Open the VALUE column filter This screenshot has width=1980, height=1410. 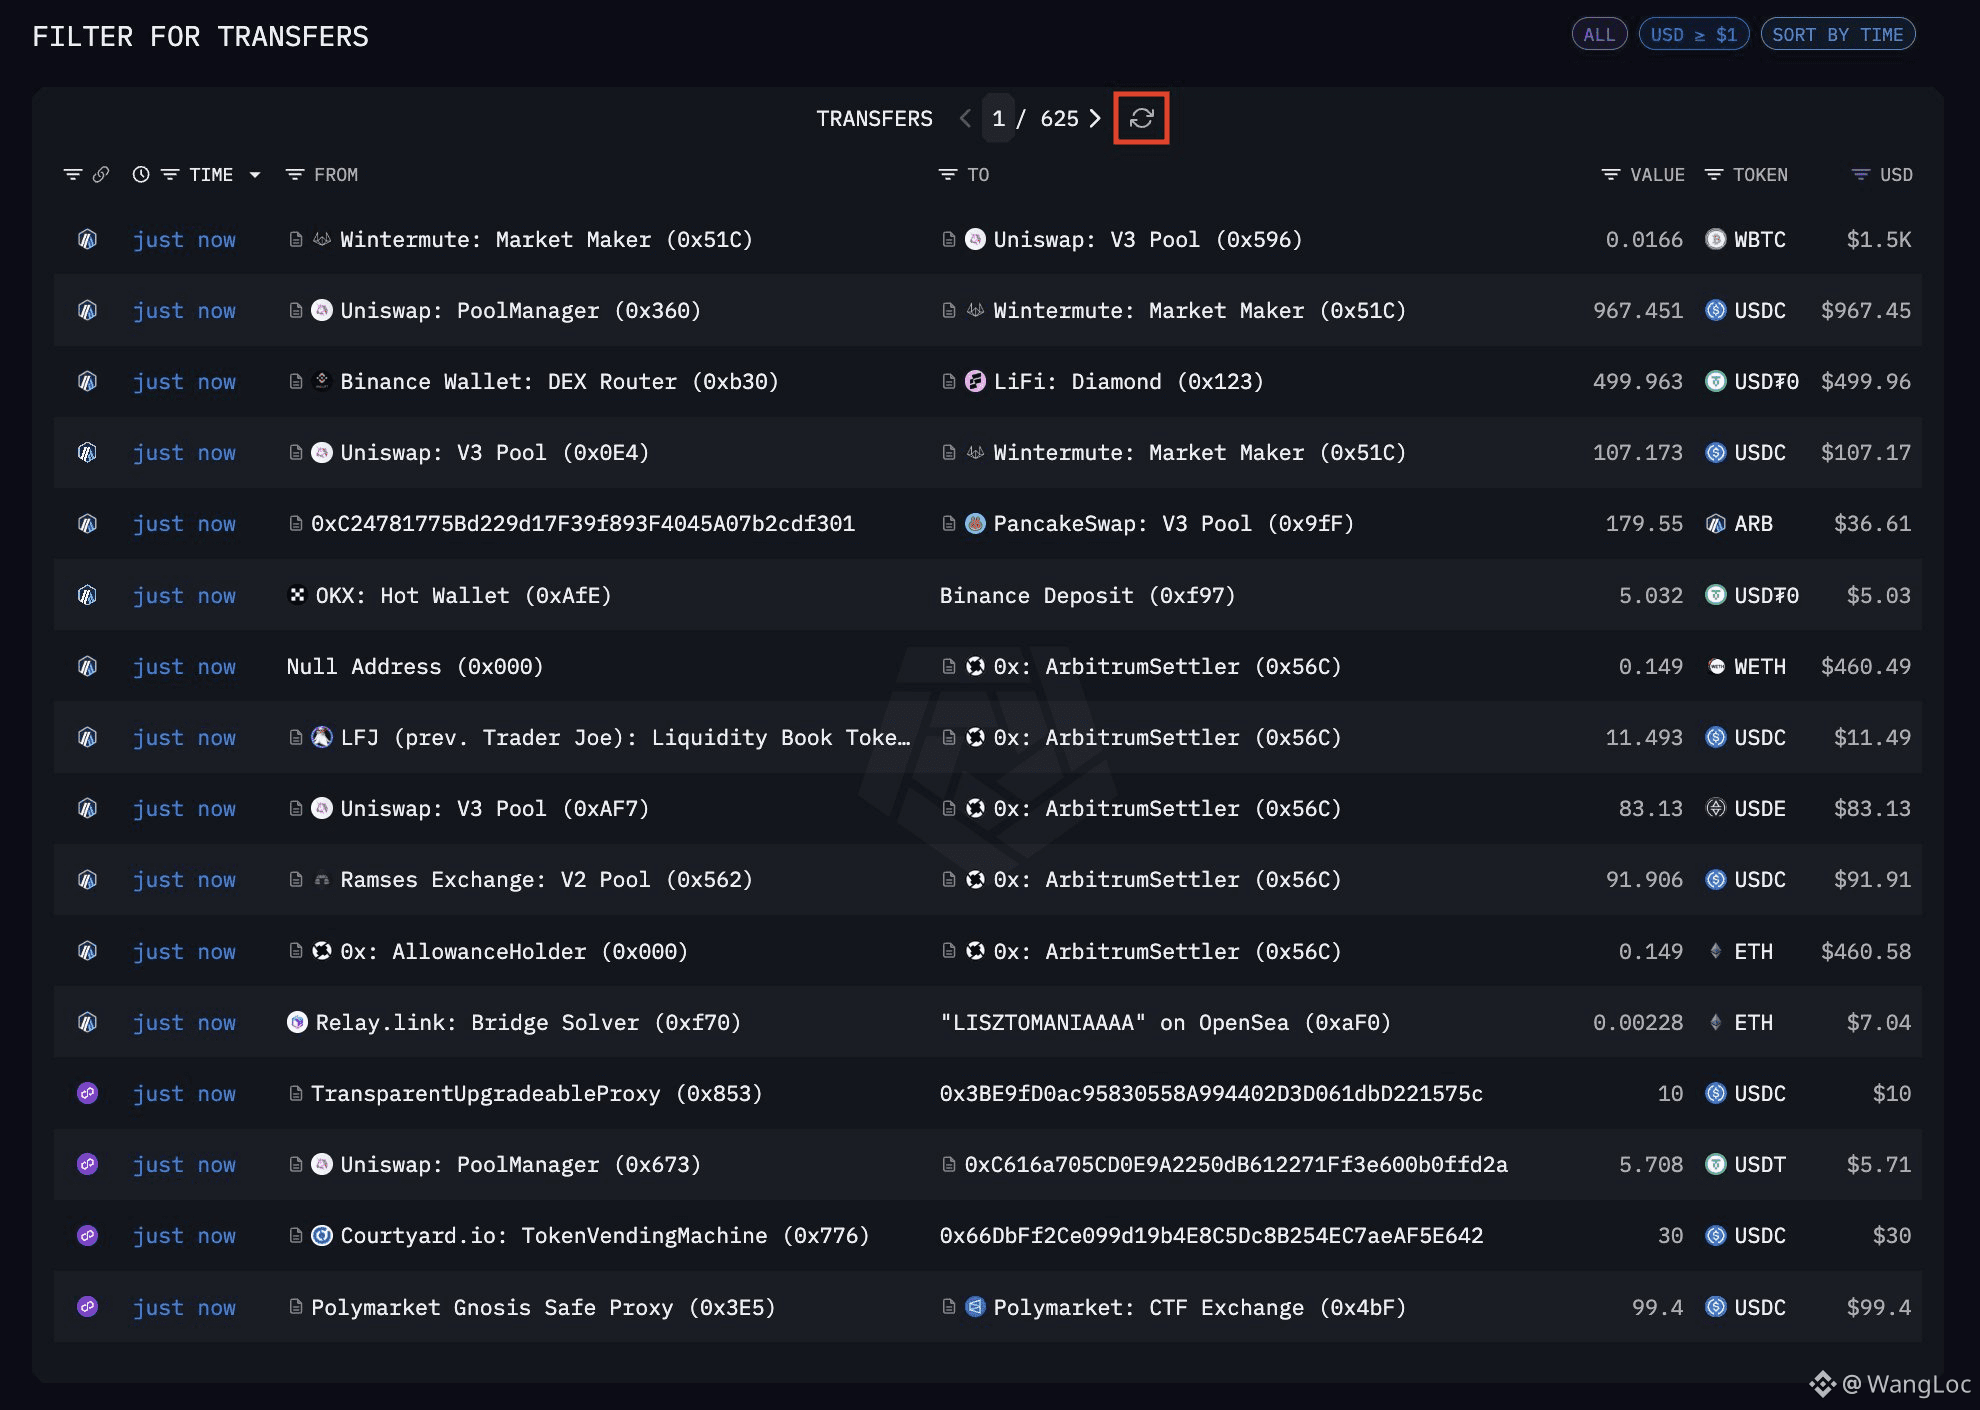pyautogui.click(x=1610, y=175)
